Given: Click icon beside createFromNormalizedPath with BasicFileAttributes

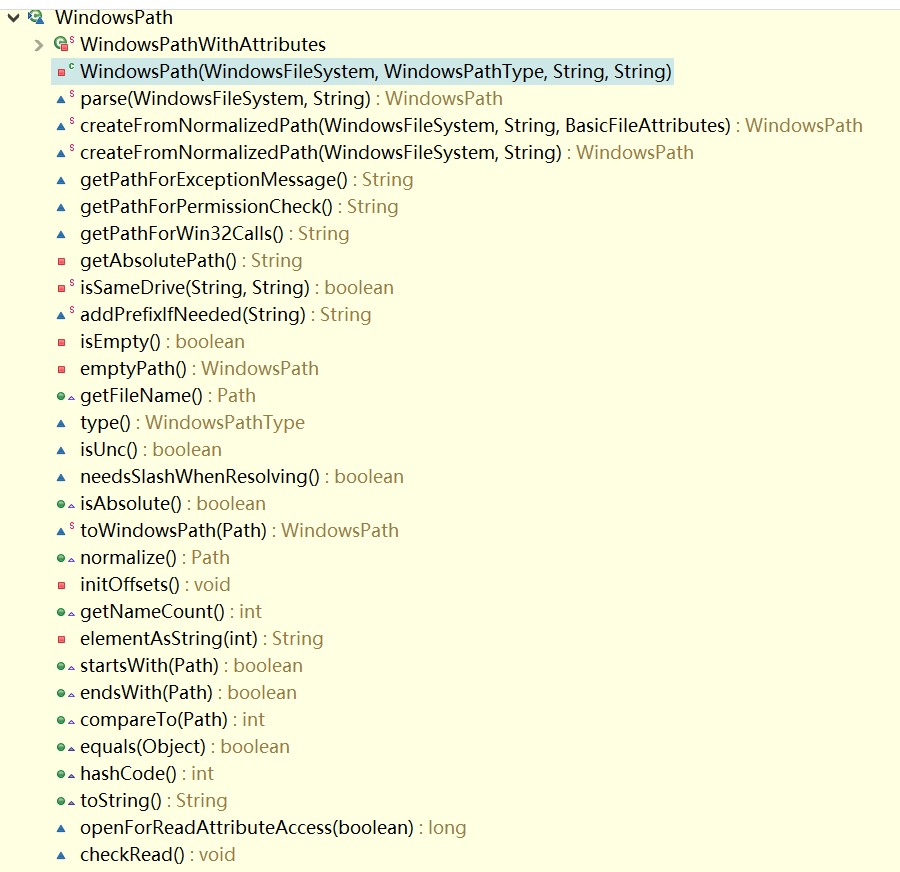Looking at the screenshot, I should click(65, 125).
